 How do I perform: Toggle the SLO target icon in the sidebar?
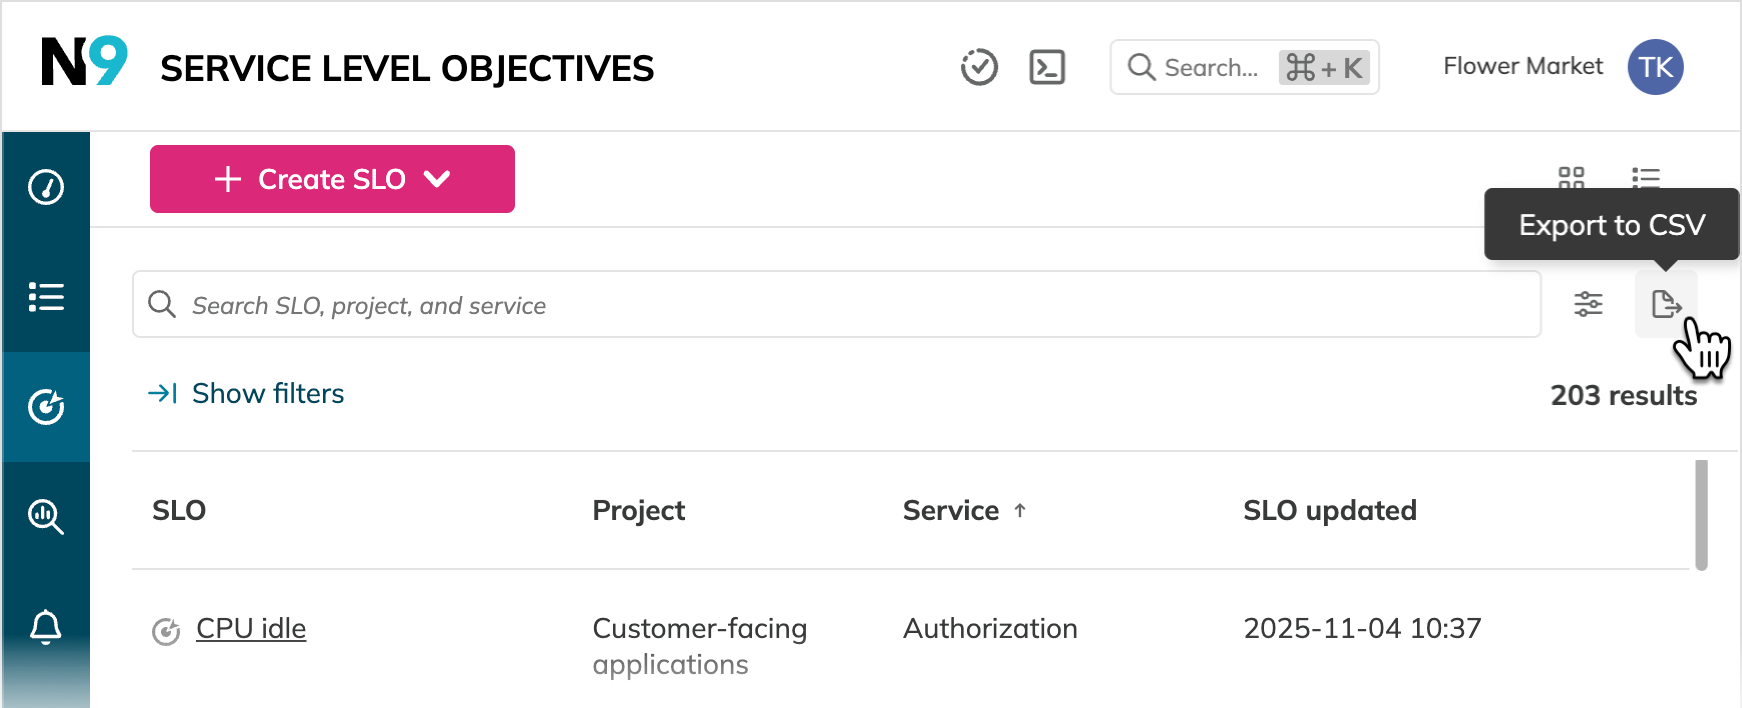[x=45, y=407]
